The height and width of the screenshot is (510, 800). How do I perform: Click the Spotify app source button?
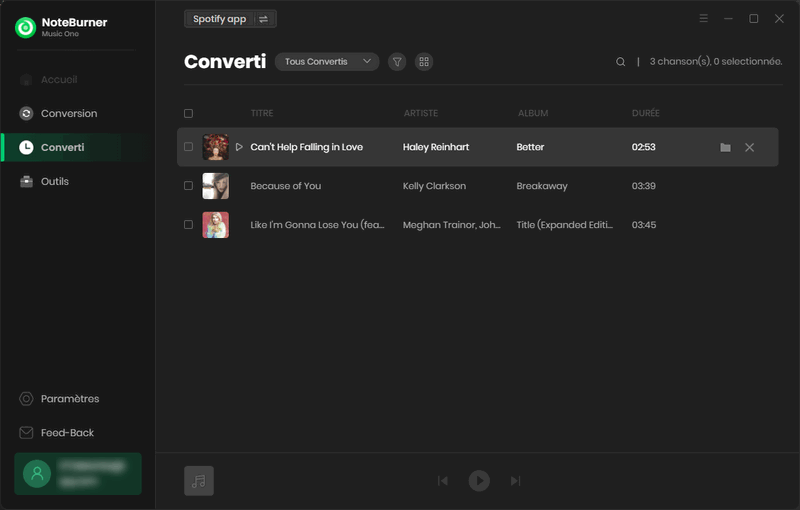pos(219,19)
